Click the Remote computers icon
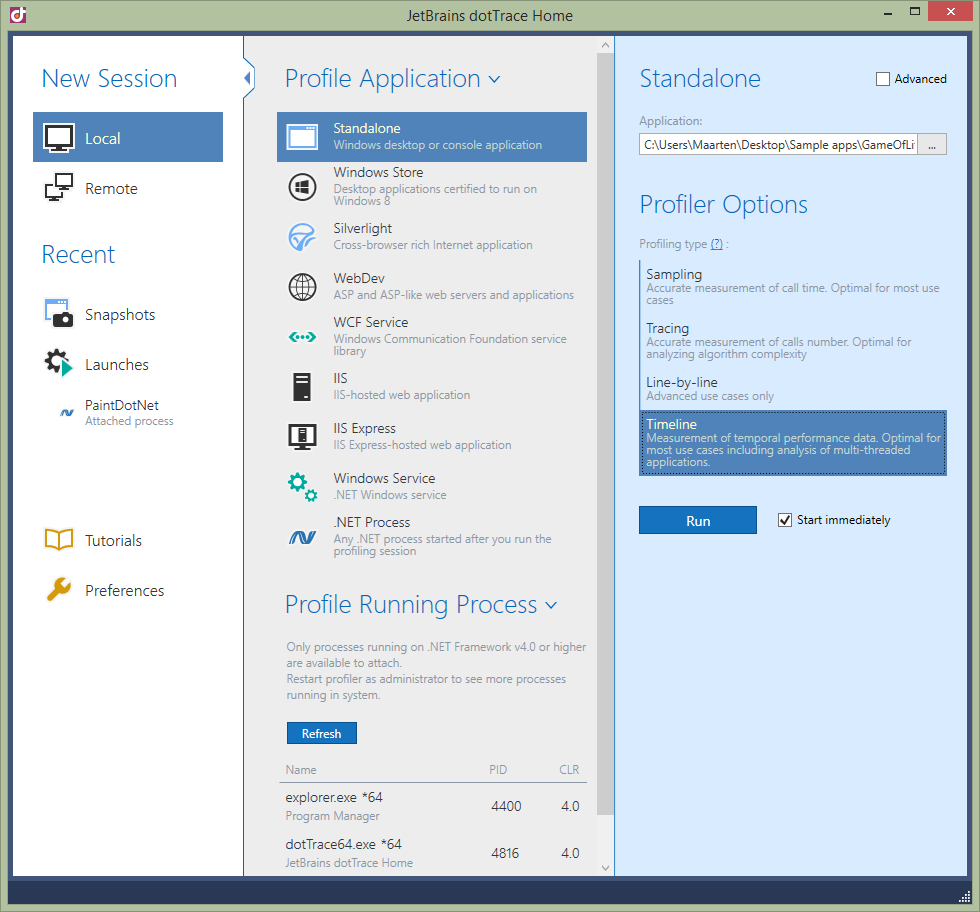Image resolution: width=980 pixels, height=912 pixels. click(59, 188)
